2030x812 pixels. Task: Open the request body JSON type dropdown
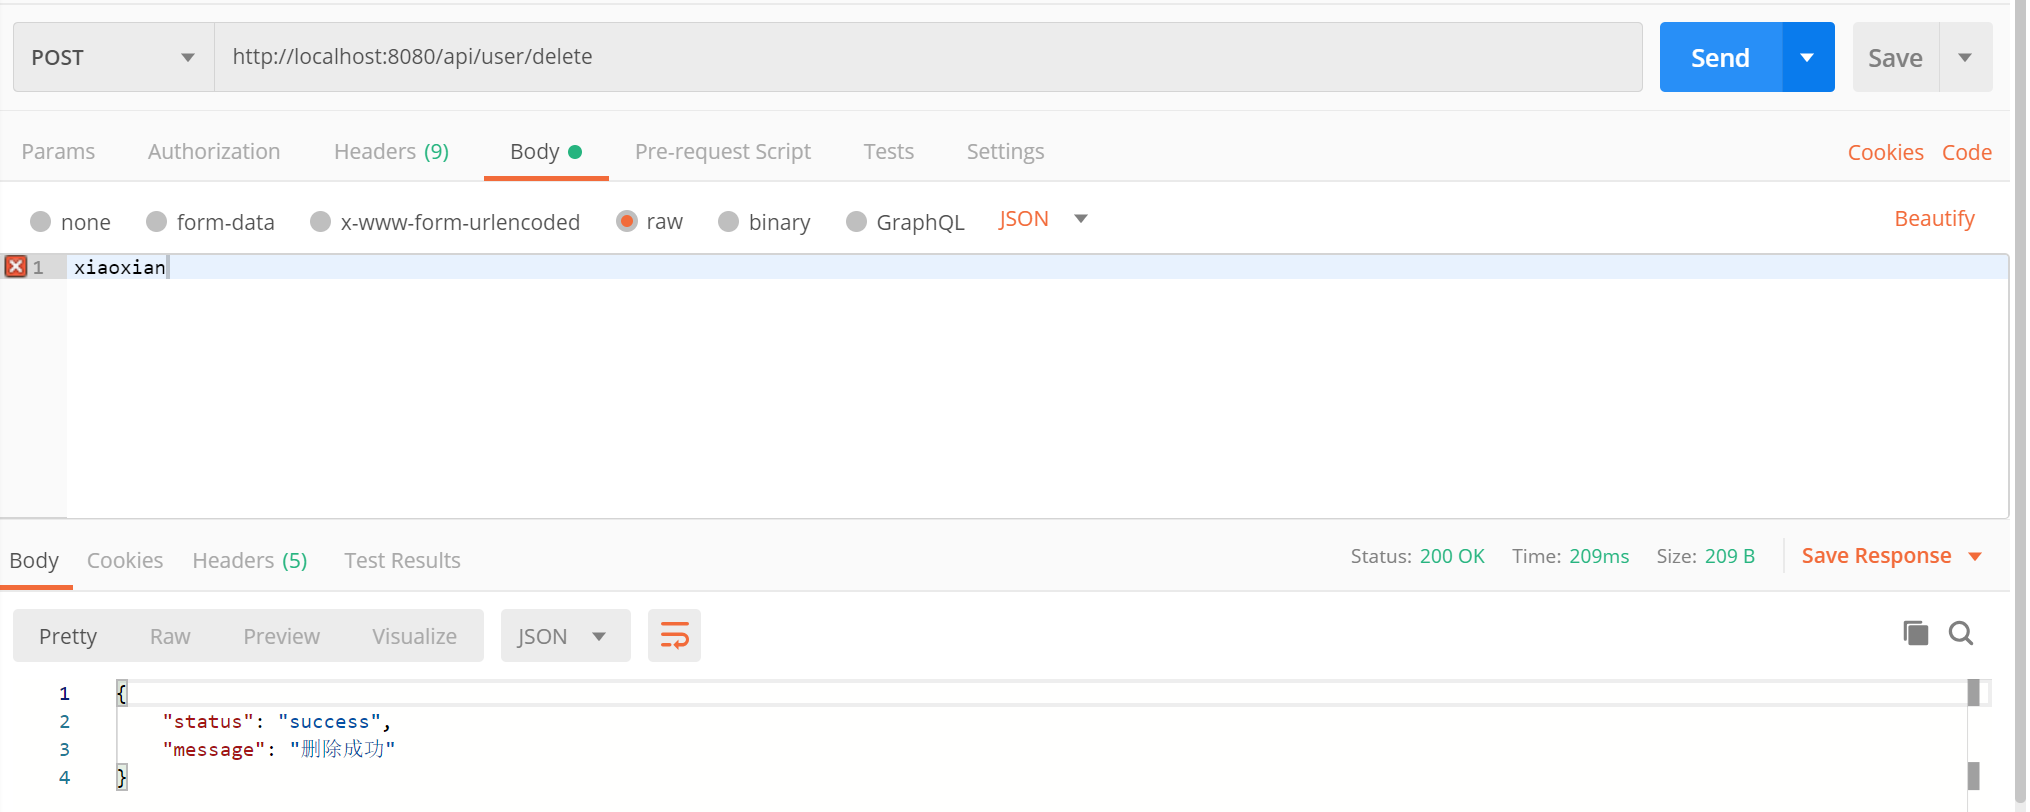pyautogui.click(x=1043, y=219)
